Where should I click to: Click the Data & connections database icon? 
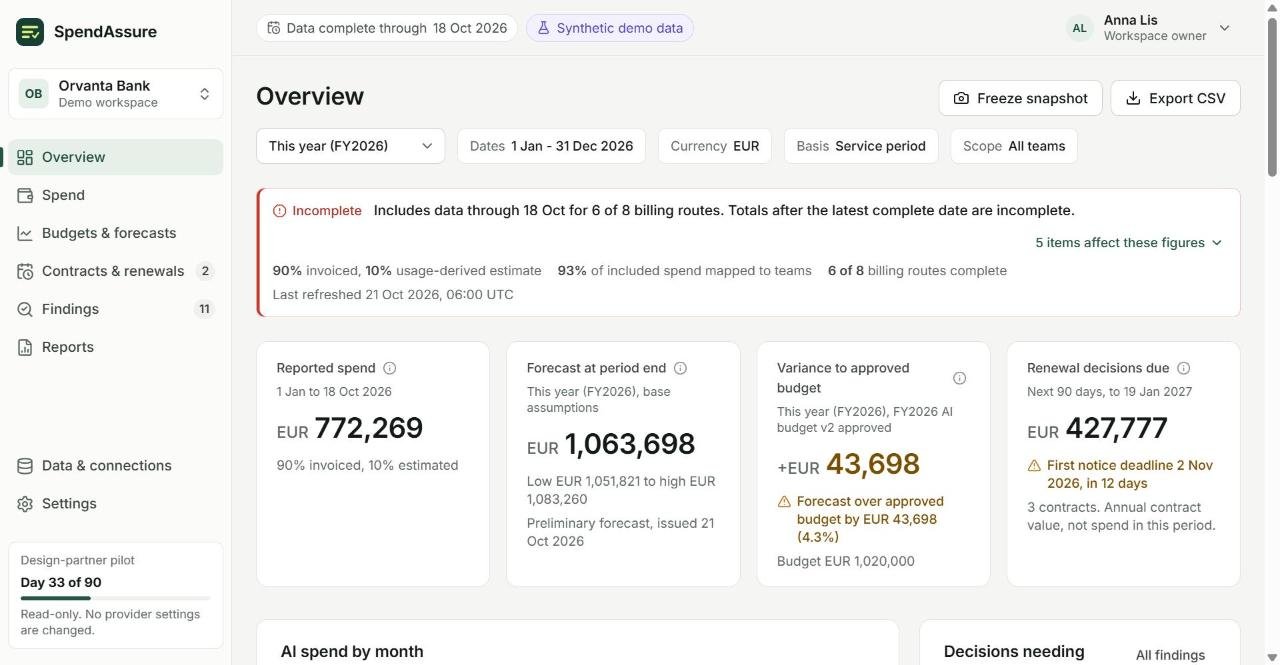(x=25, y=466)
